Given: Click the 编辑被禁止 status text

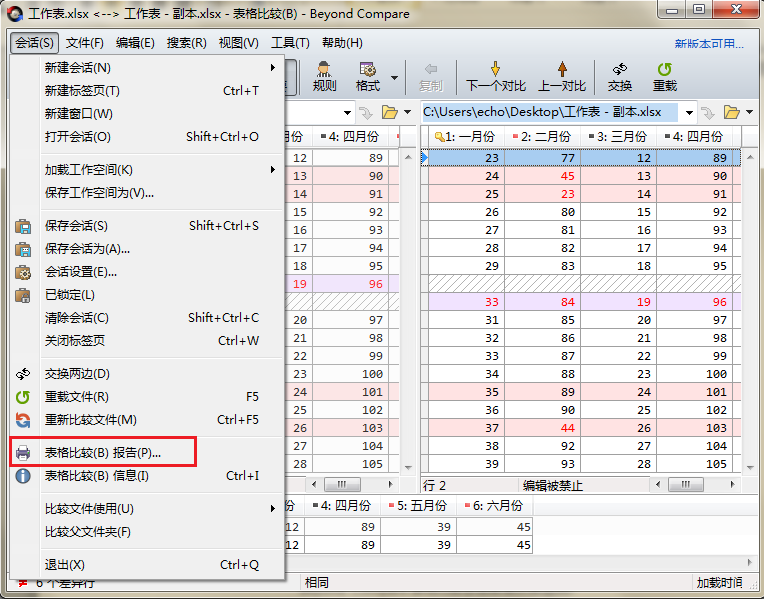Looking at the screenshot, I should (553, 485).
